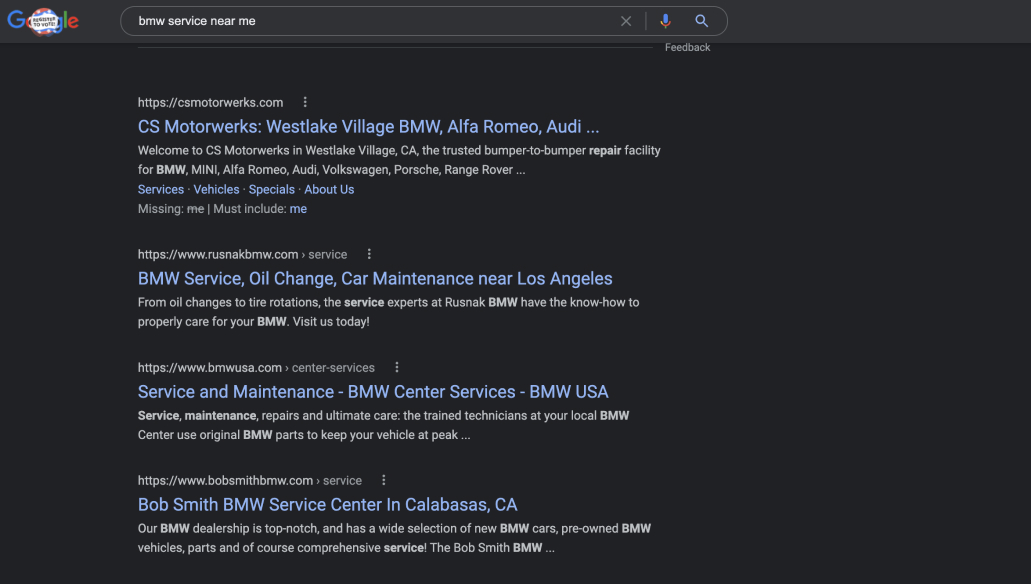Open options menu for bmwusa.com result
This screenshot has width=1031, height=584.
397,367
